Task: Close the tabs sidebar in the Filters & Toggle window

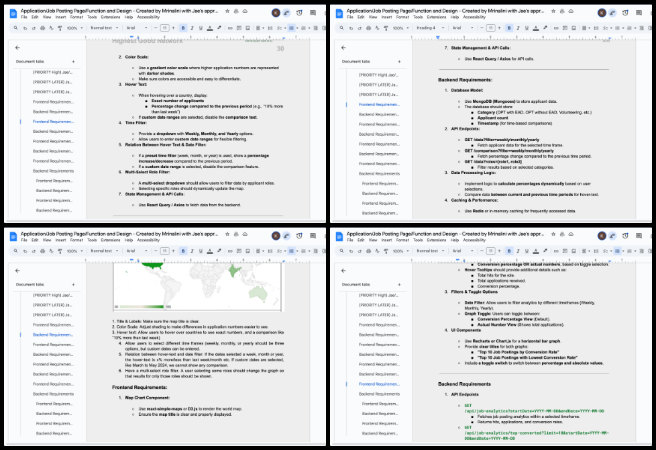Action: (343, 271)
